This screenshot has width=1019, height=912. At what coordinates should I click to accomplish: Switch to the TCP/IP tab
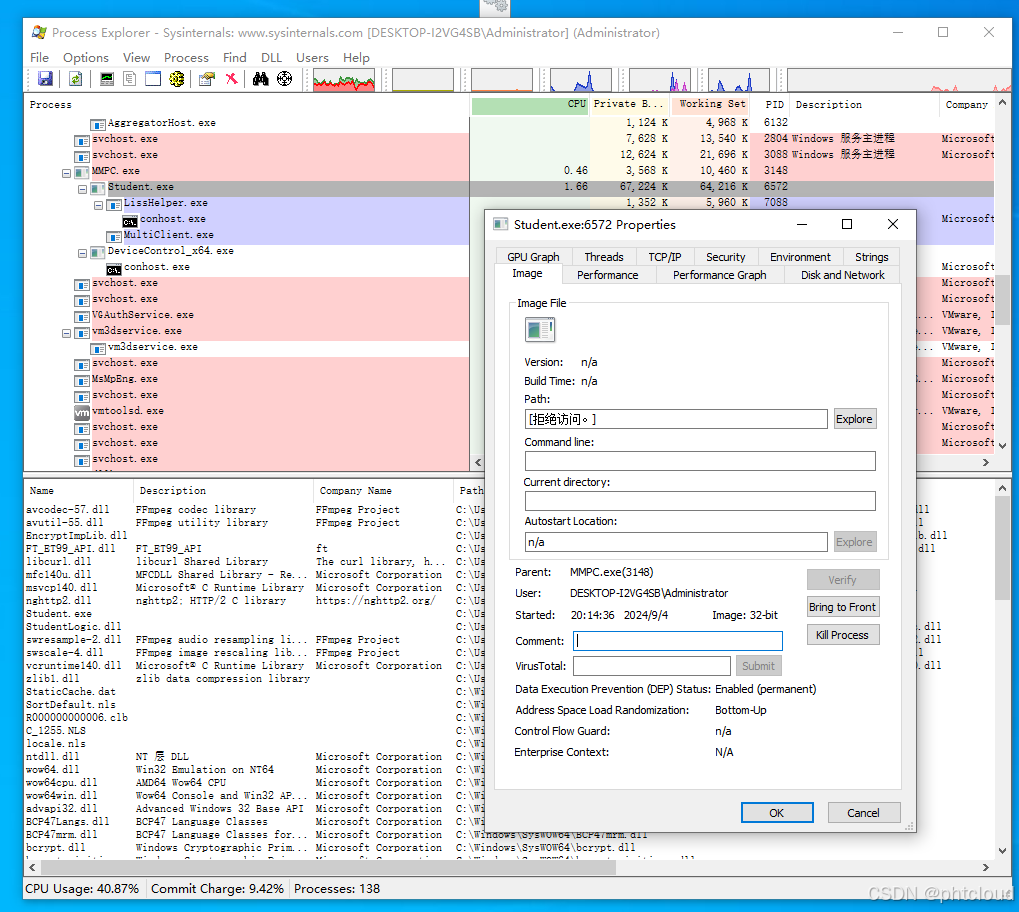(x=665, y=257)
